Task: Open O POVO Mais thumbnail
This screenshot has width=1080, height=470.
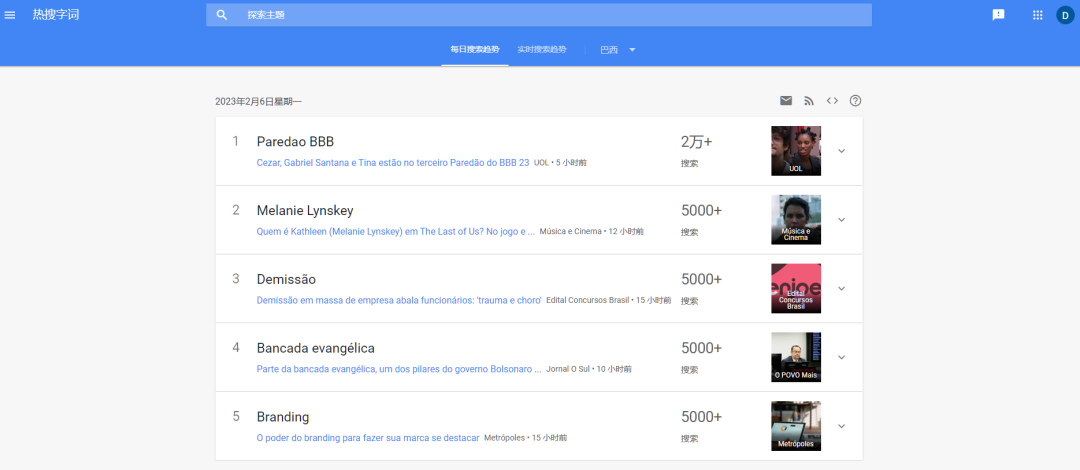Action: 796,357
